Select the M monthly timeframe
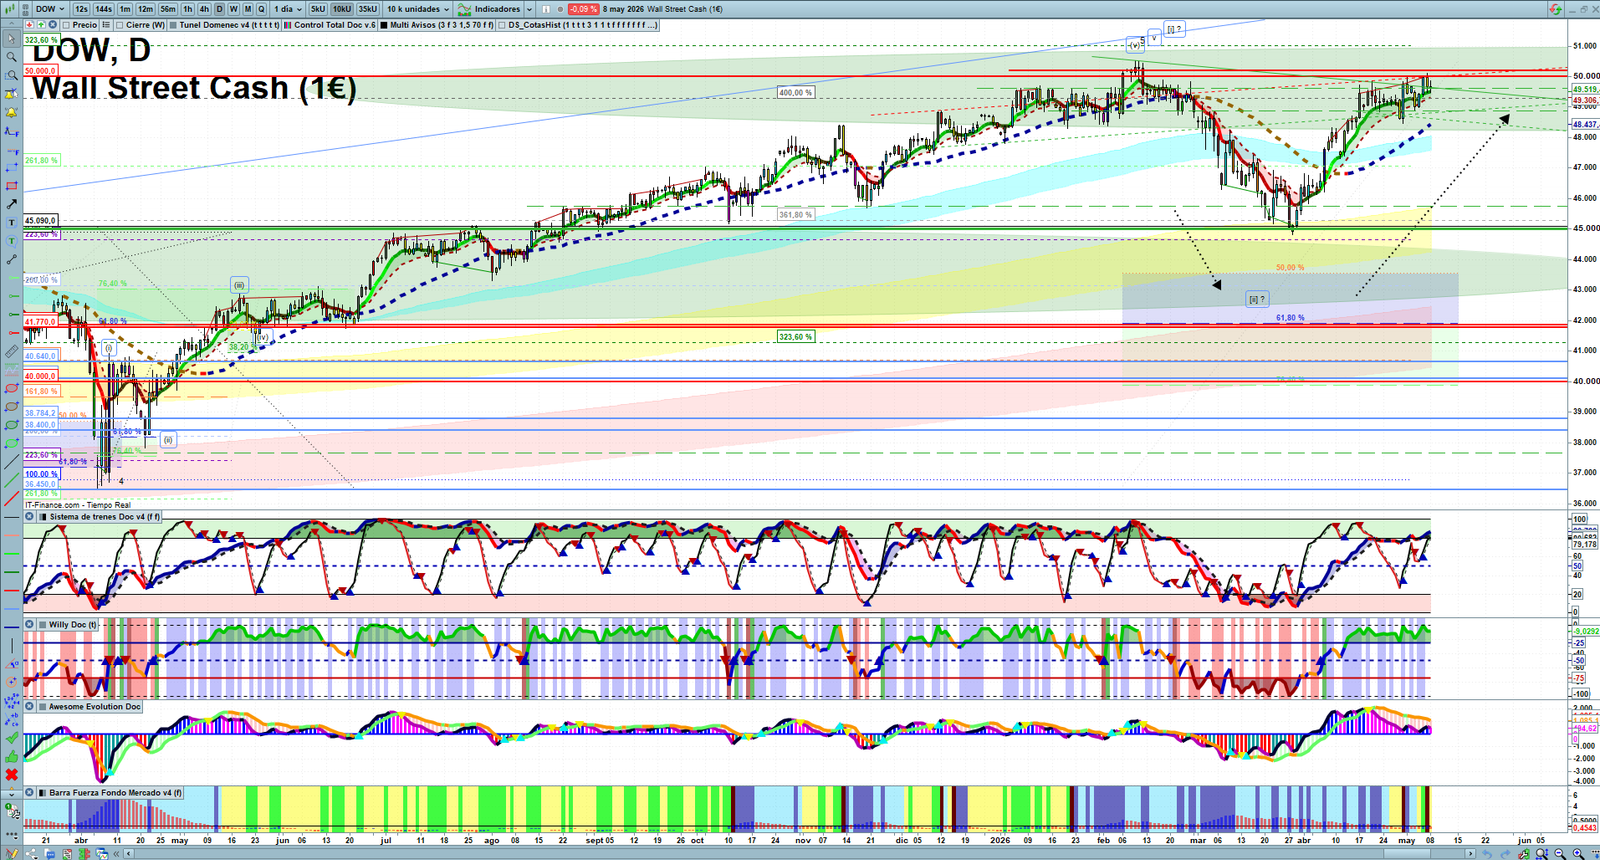This screenshot has width=1600, height=860. tap(247, 9)
